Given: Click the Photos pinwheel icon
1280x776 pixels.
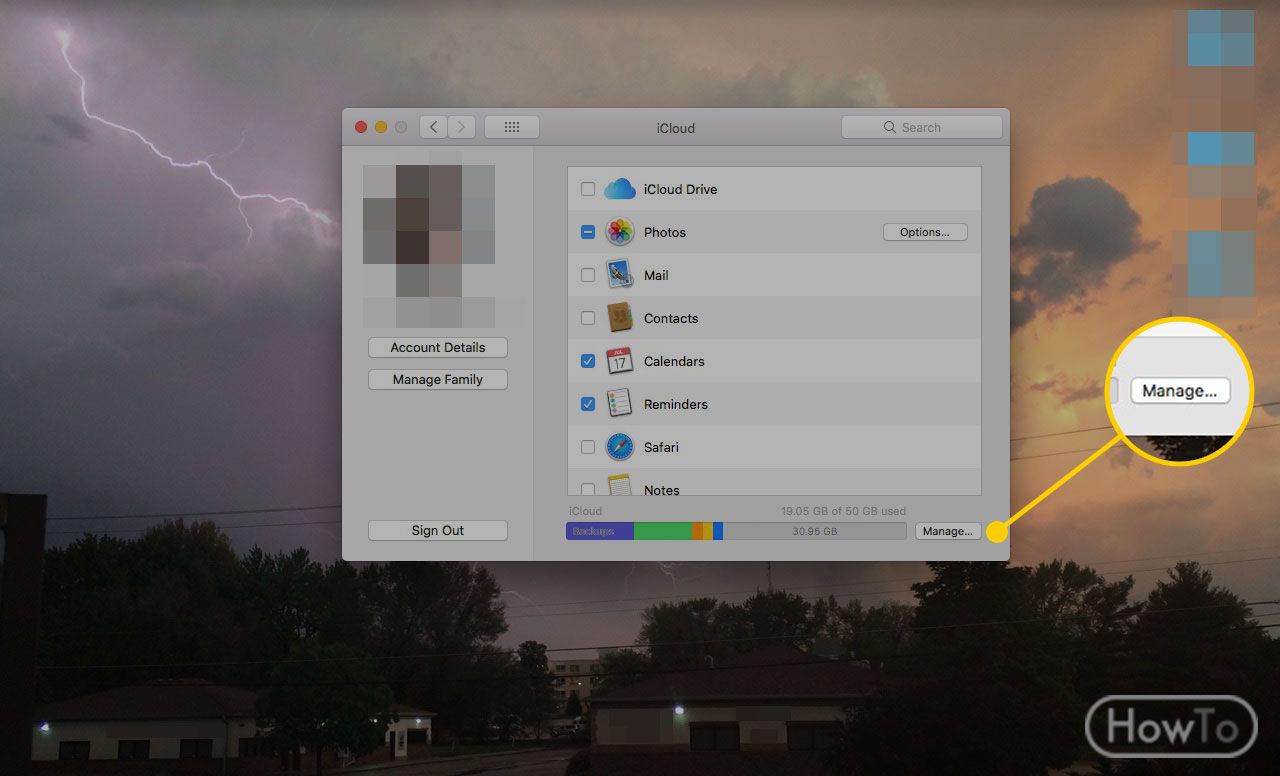Looking at the screenshot, I should click(620, 232).
